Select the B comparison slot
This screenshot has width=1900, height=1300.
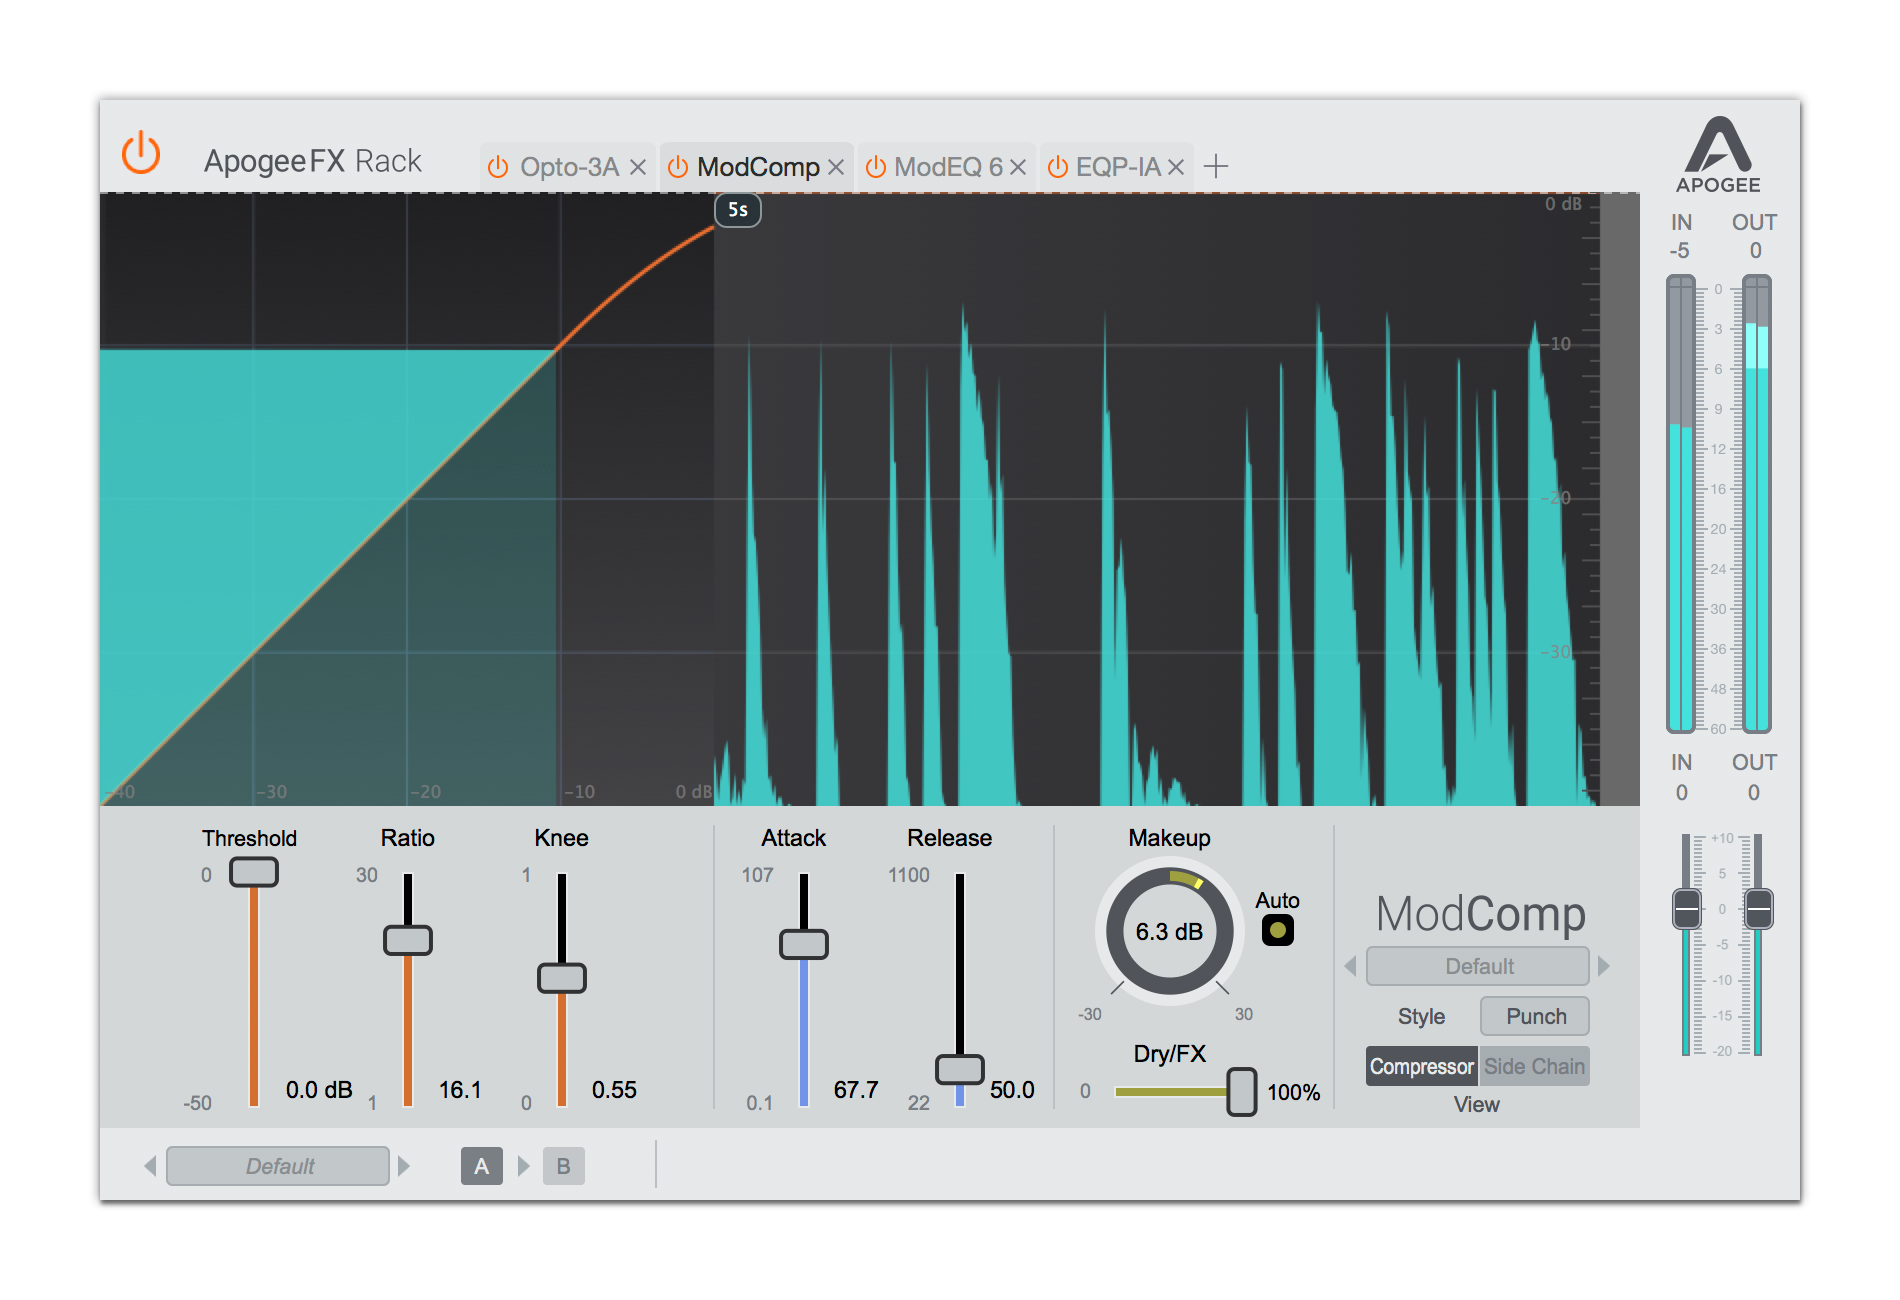pyautogui.click(x=563, y=1165)
